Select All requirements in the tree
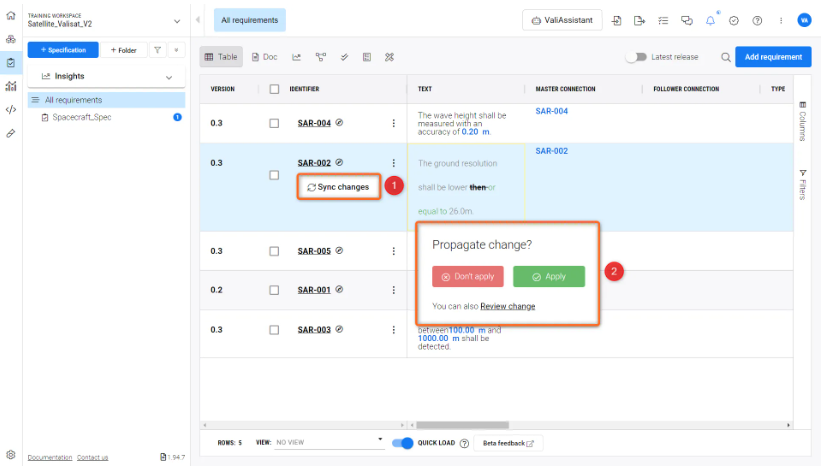 coord(106,100)
